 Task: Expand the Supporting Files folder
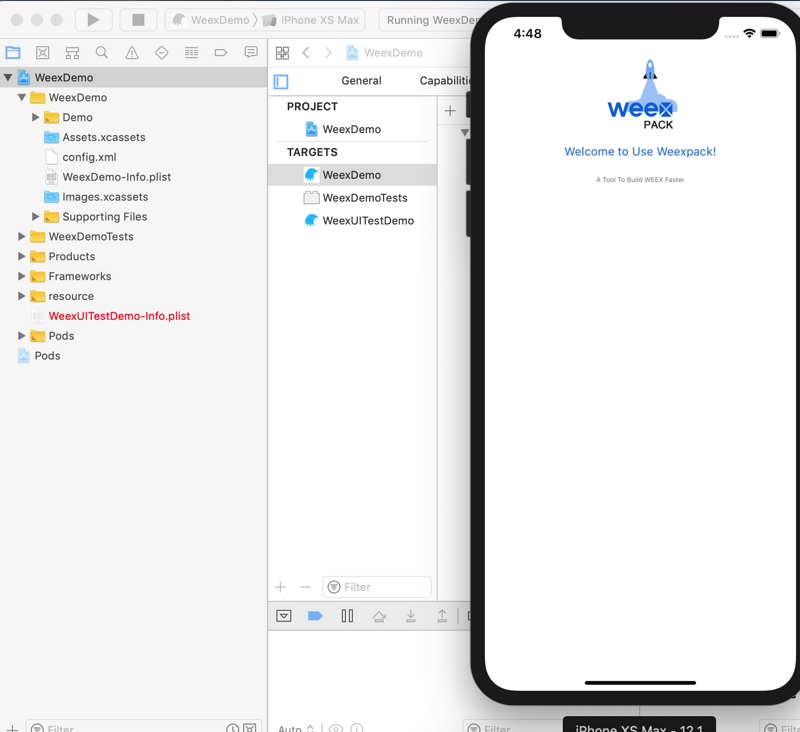pyautogui.click(x=35, y=217)
